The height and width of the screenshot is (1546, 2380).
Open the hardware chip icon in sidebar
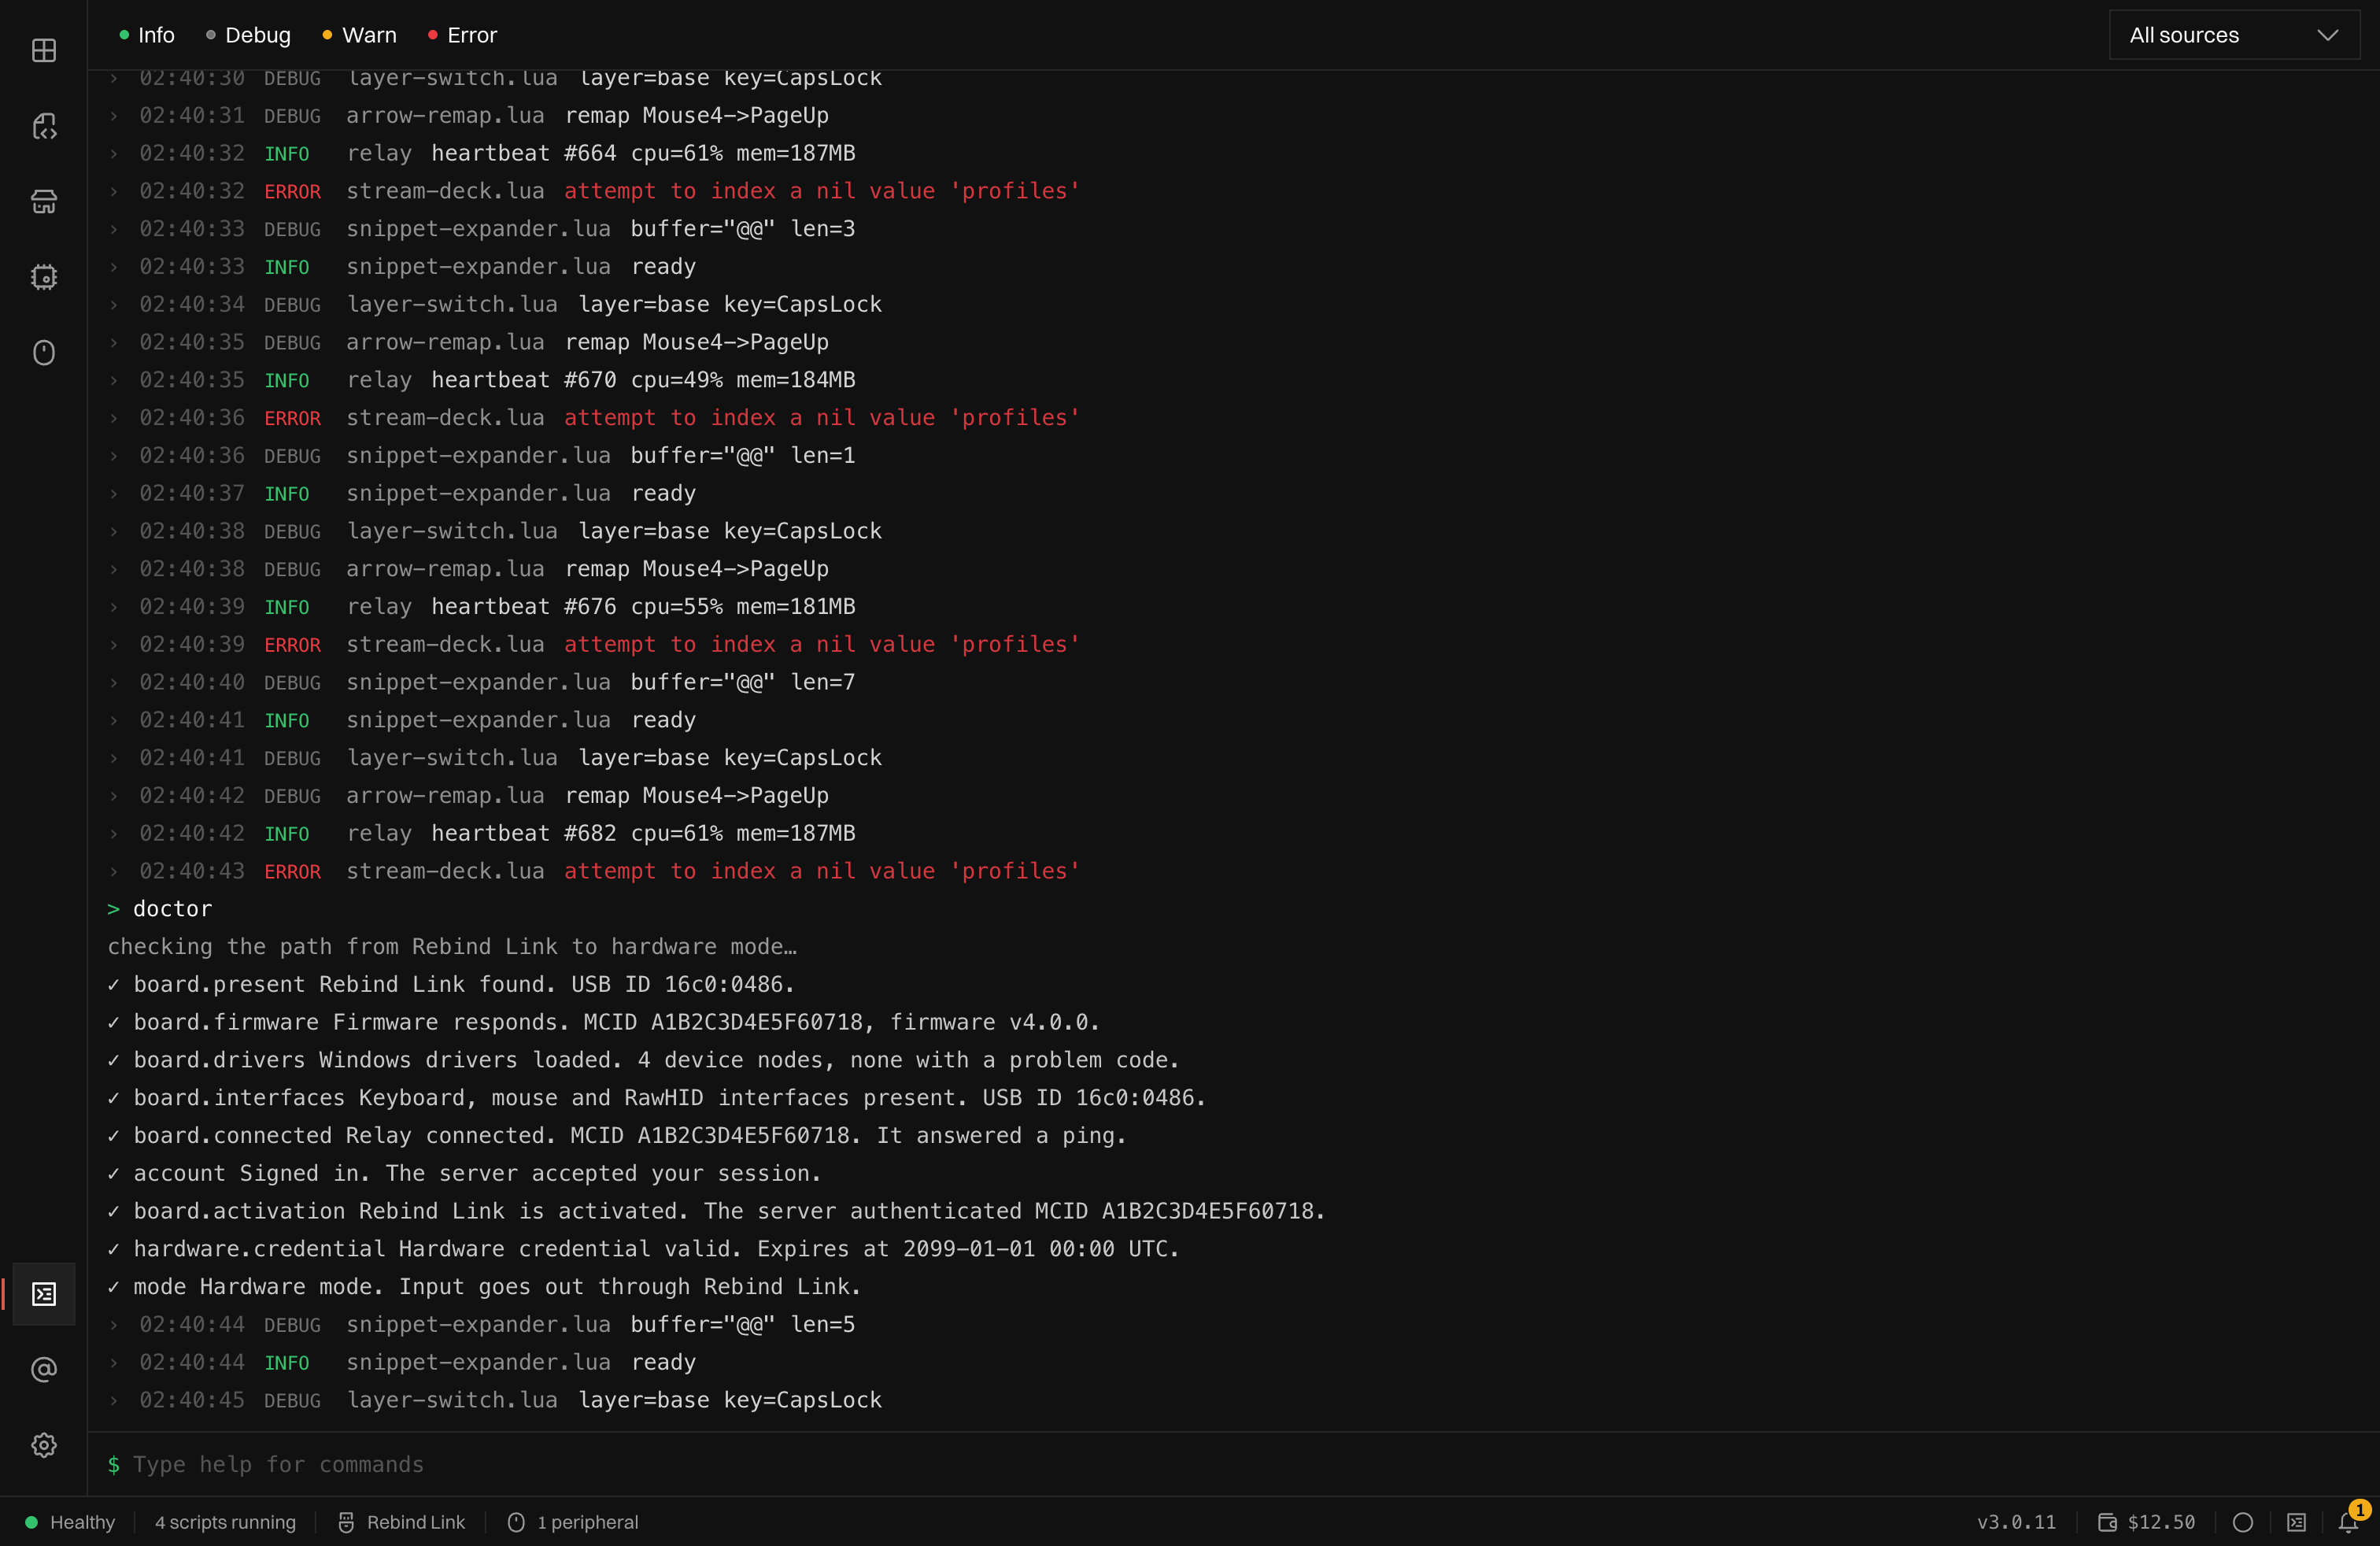tap(44, 277)
